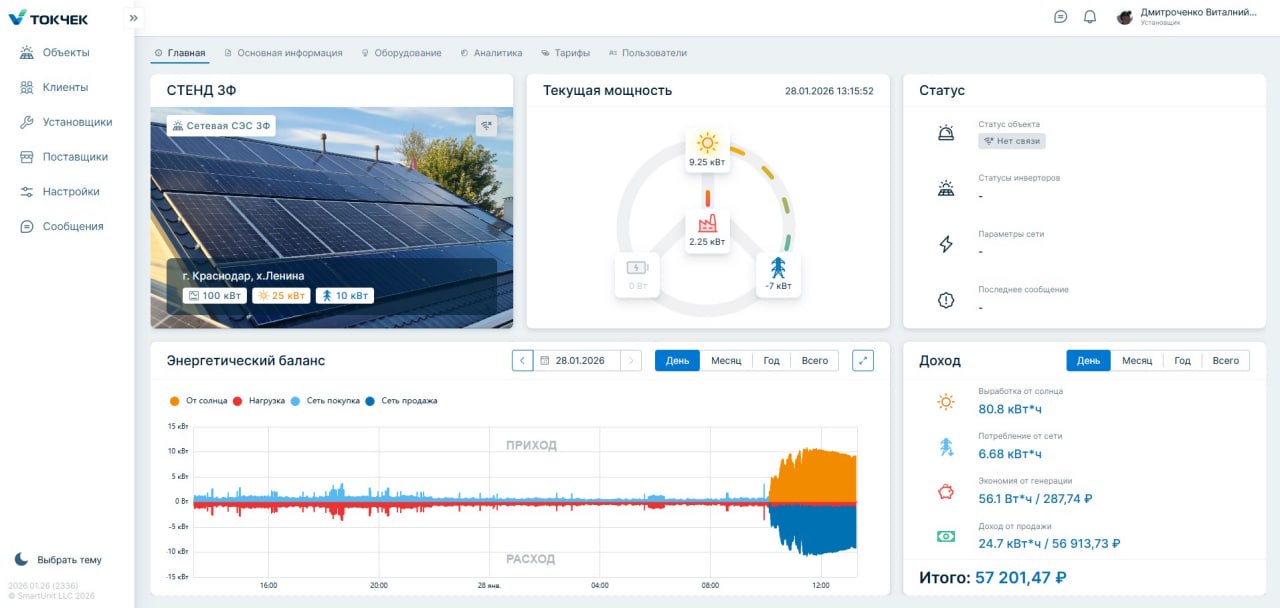Open the date picker showing 28.01.2026

click(576, 360)
